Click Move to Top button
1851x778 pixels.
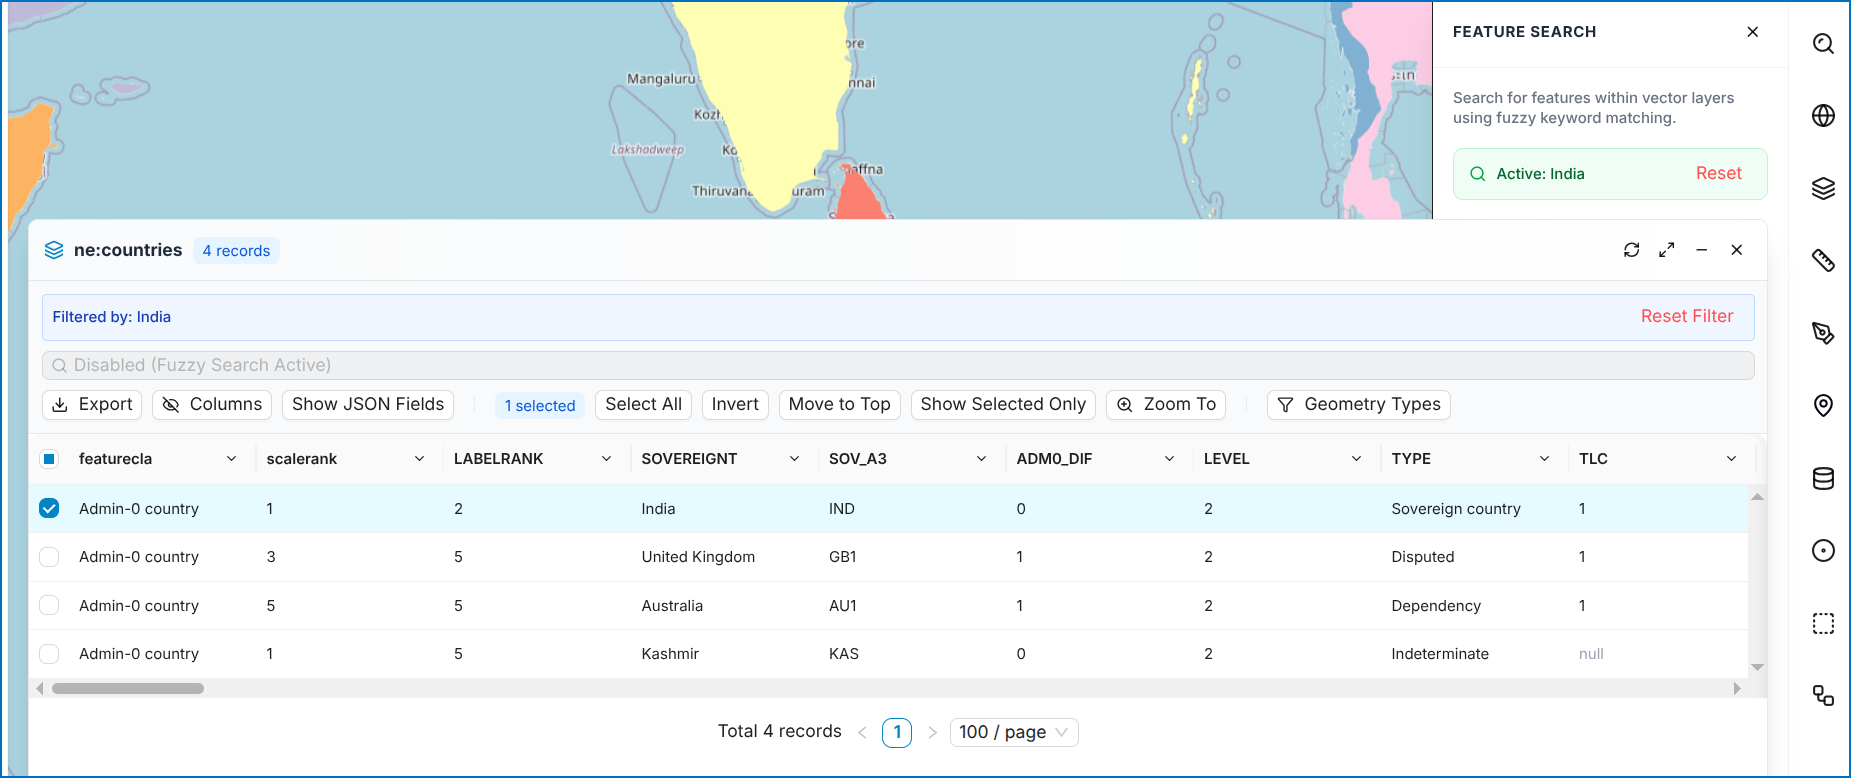point(840,405)
